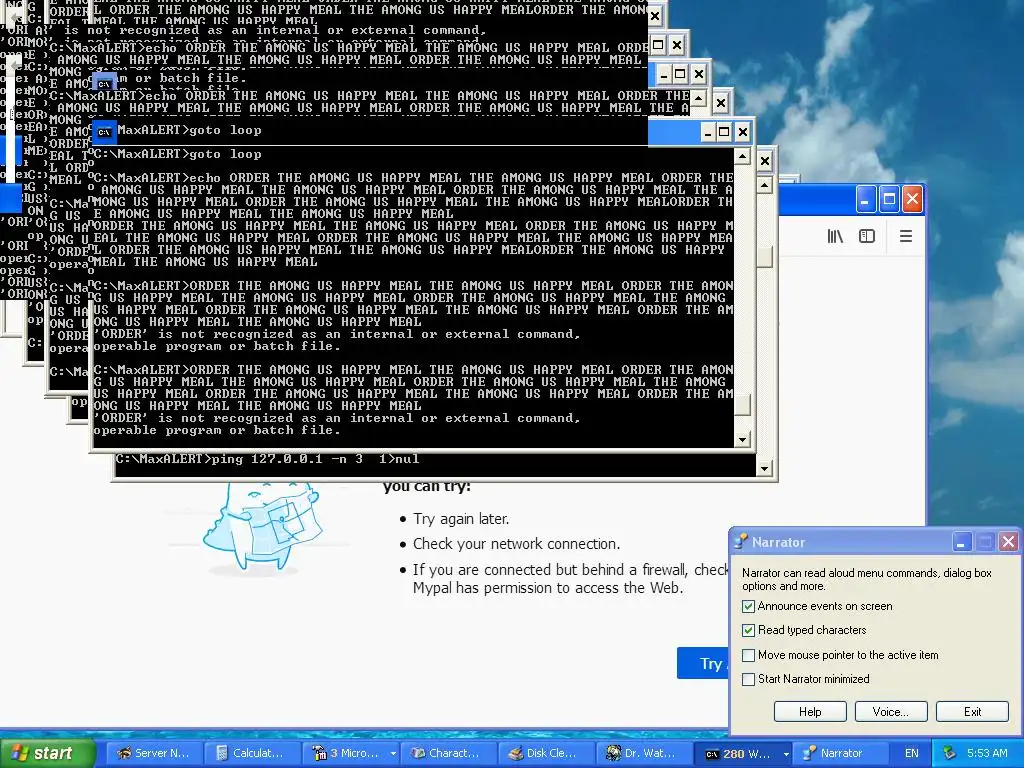Maximize the Mypal browser window
Viewport: 1024px width, 768px height.
tap(889, 200)
